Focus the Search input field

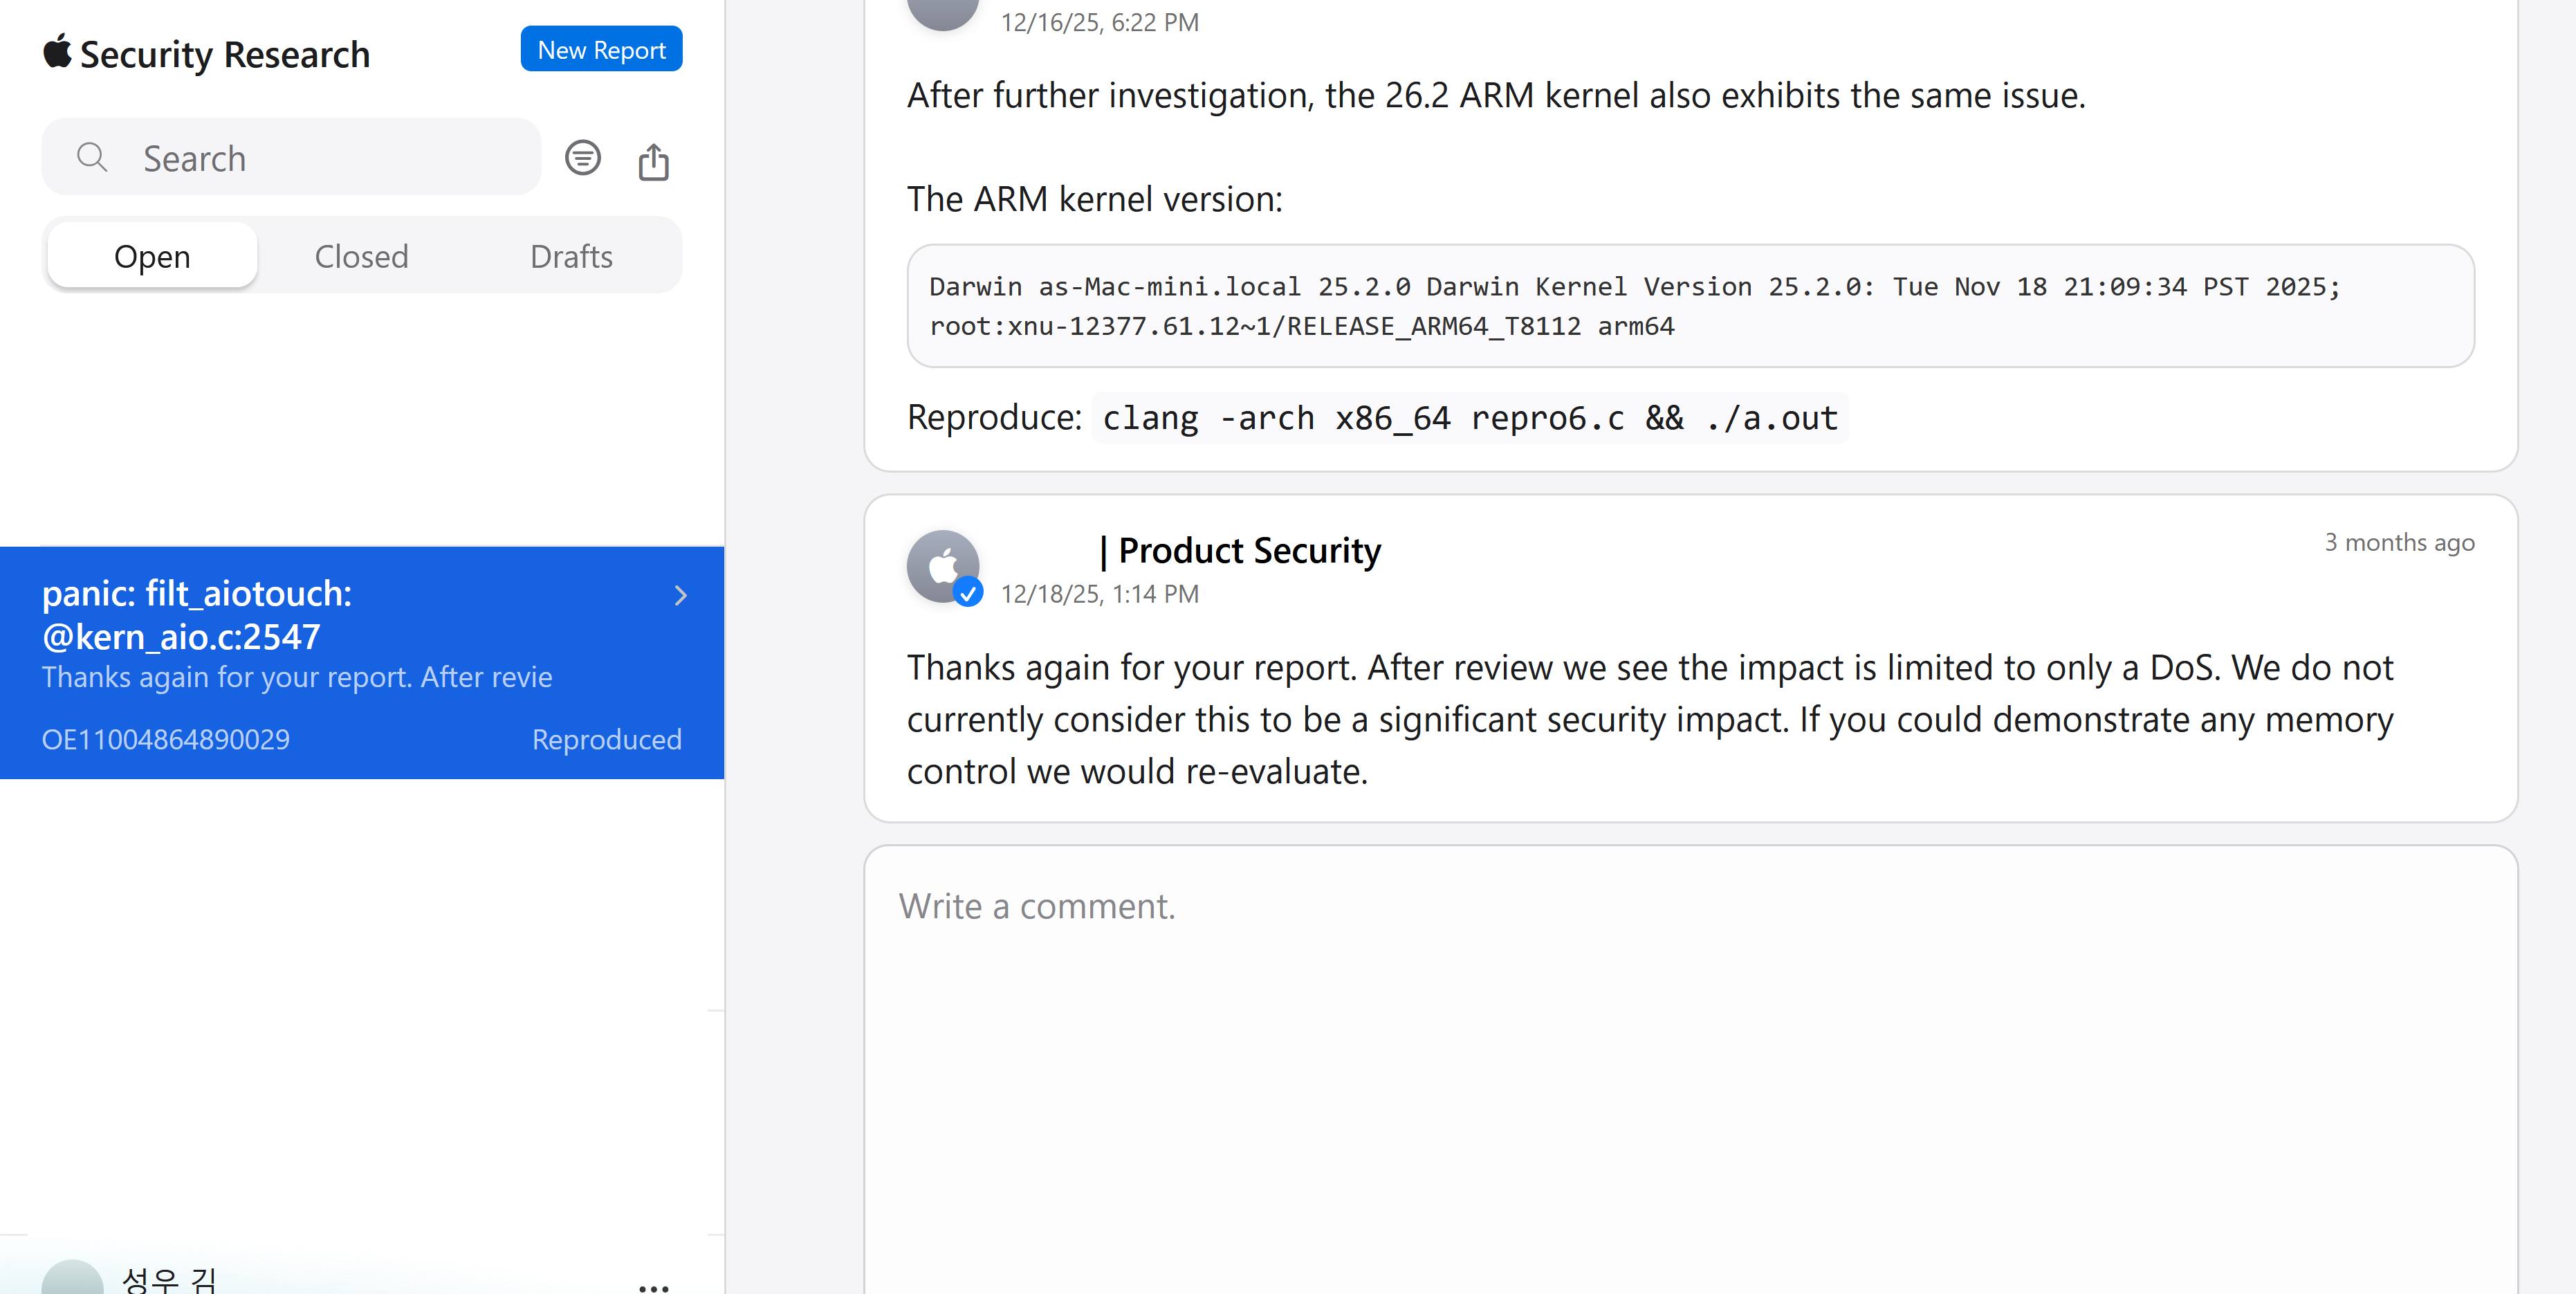[330, 158]
